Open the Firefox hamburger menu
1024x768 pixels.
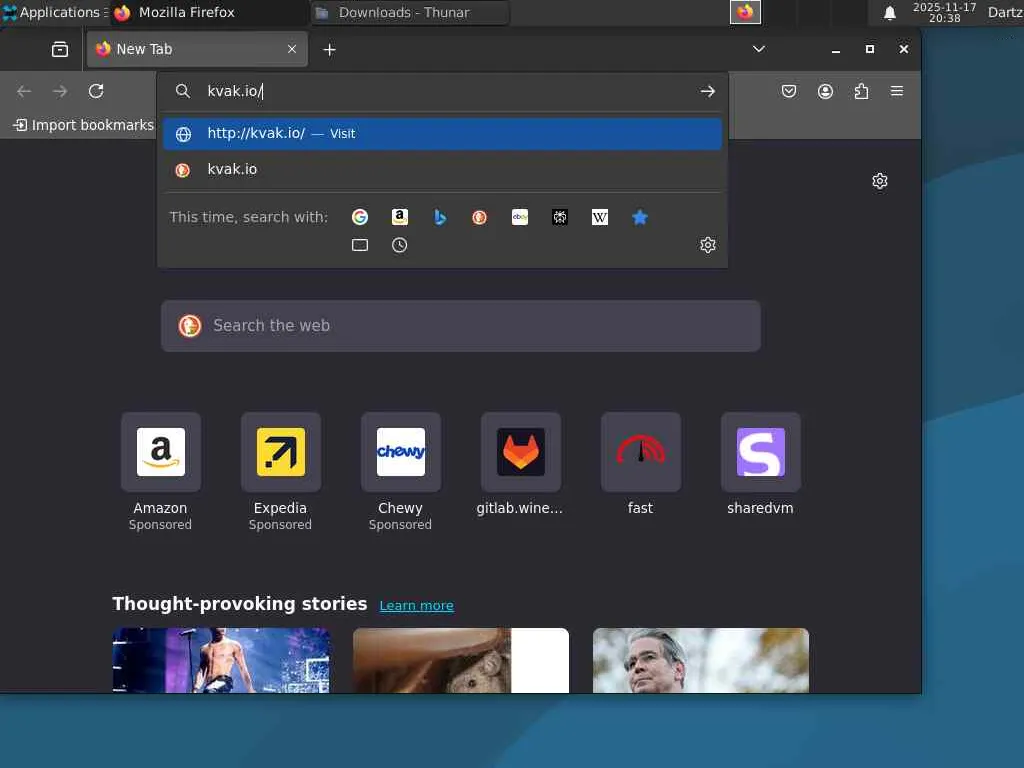[x=897, y=91]
